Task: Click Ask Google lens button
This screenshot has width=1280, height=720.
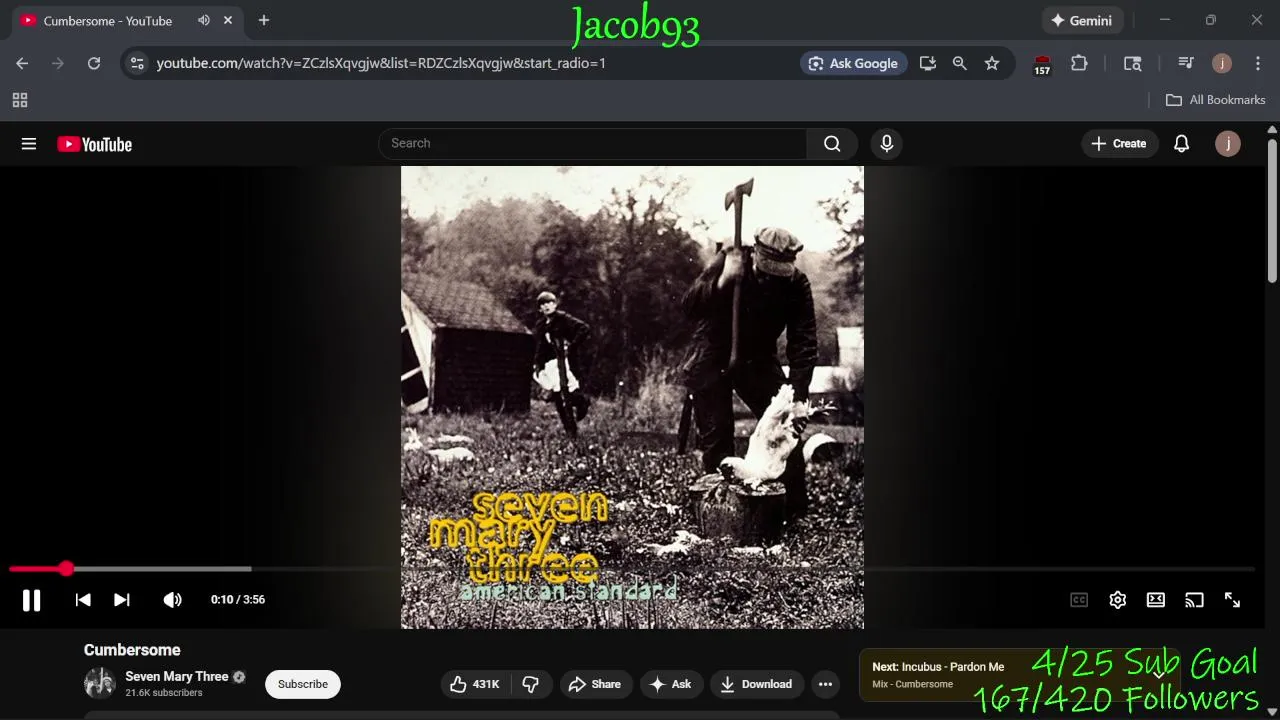Action: click(854, 63)
